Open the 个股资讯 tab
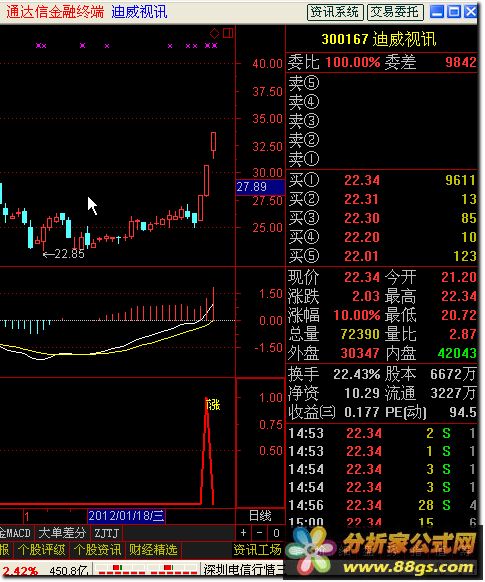The image size is (485, 582). pyautogui.click(x=97, y=550)
